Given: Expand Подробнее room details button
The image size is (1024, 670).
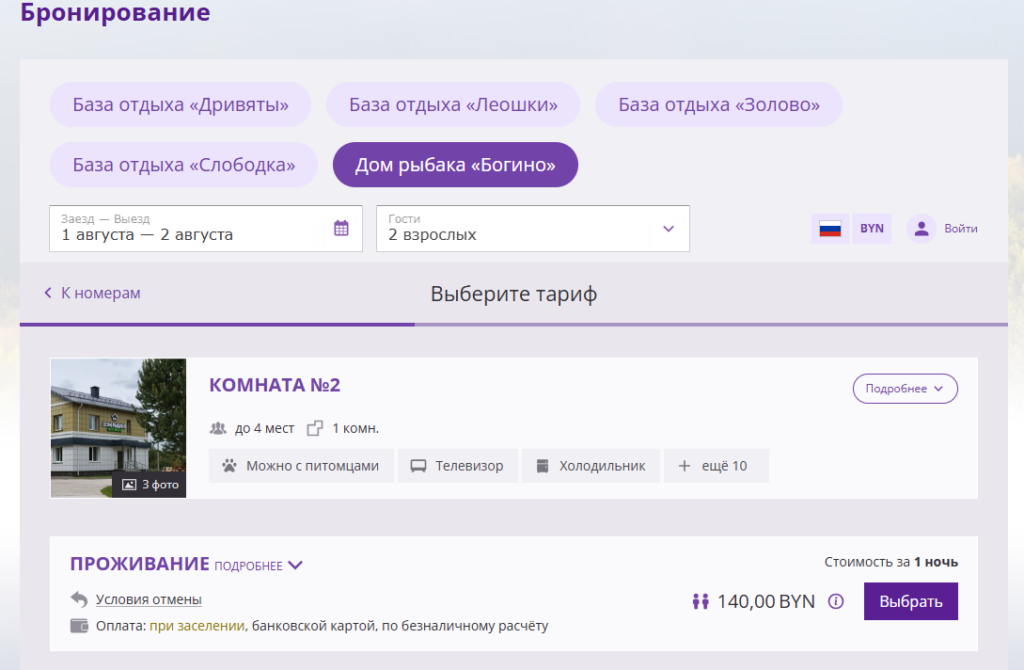Looking at the screenshot, I should pos(905,389).
